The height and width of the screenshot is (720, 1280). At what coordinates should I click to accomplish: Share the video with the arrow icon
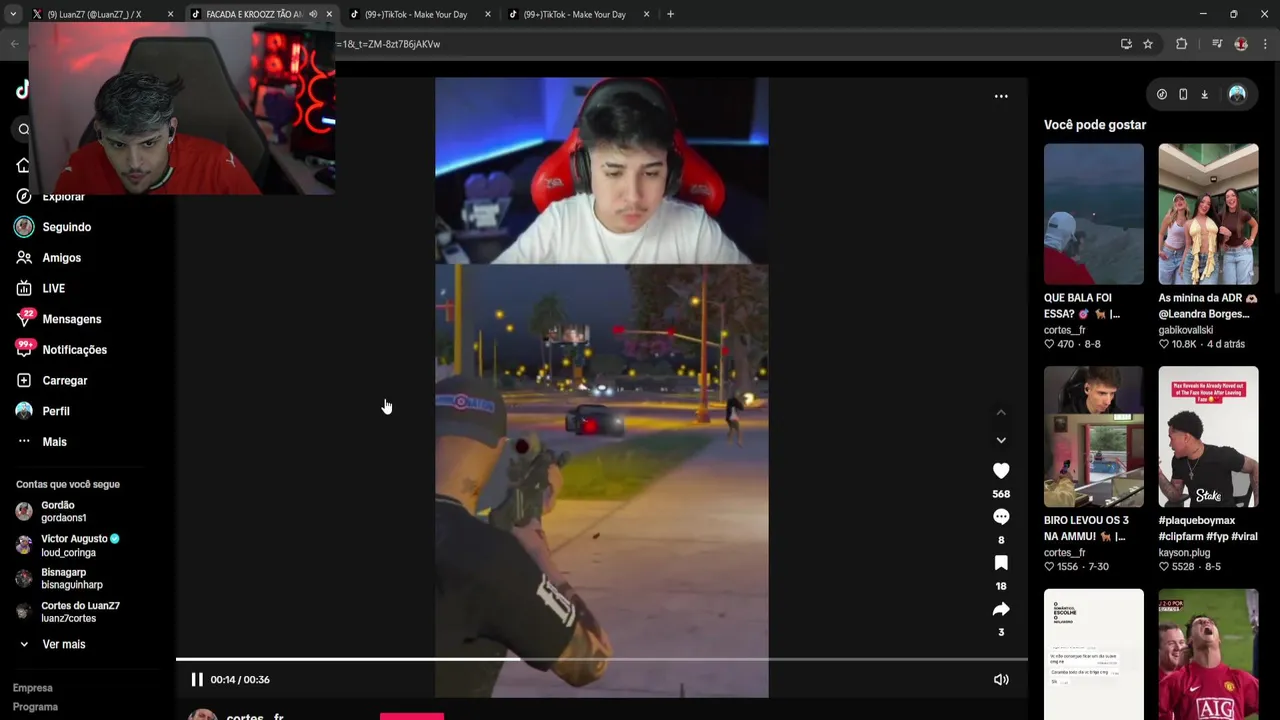click(1001, 609)
